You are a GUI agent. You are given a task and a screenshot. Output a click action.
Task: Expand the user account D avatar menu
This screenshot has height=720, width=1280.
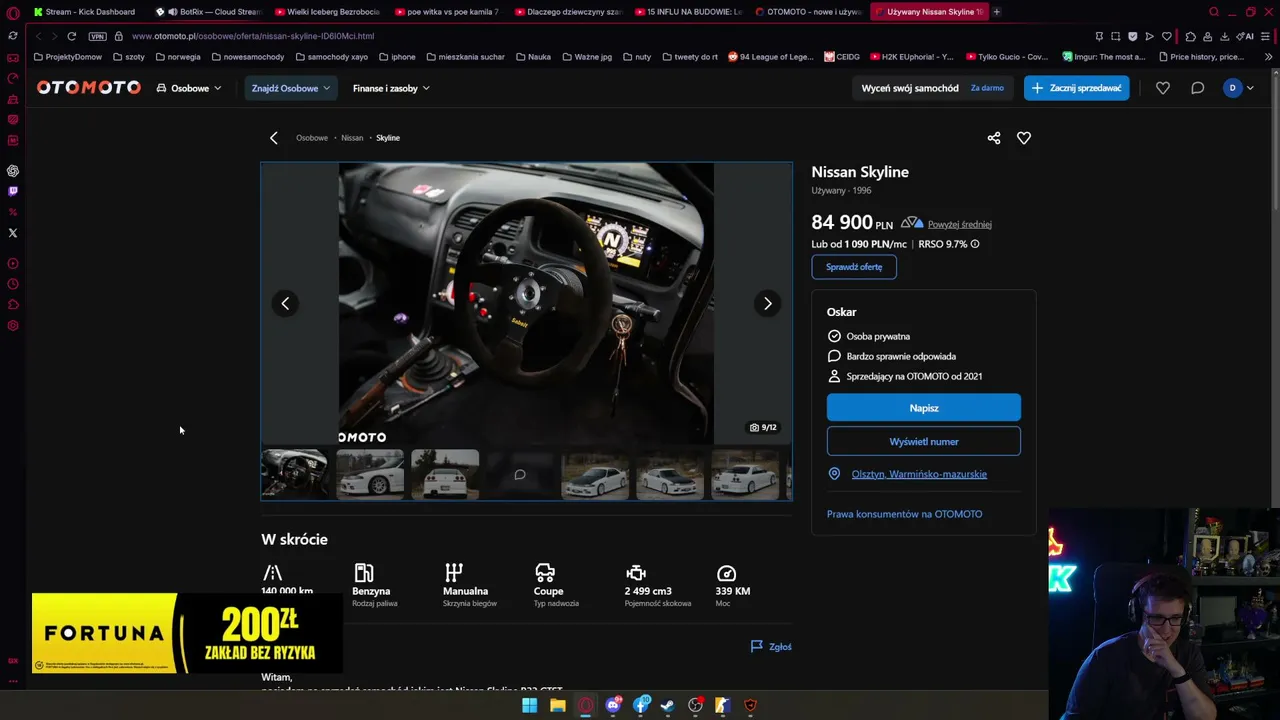pos(1238,88)
